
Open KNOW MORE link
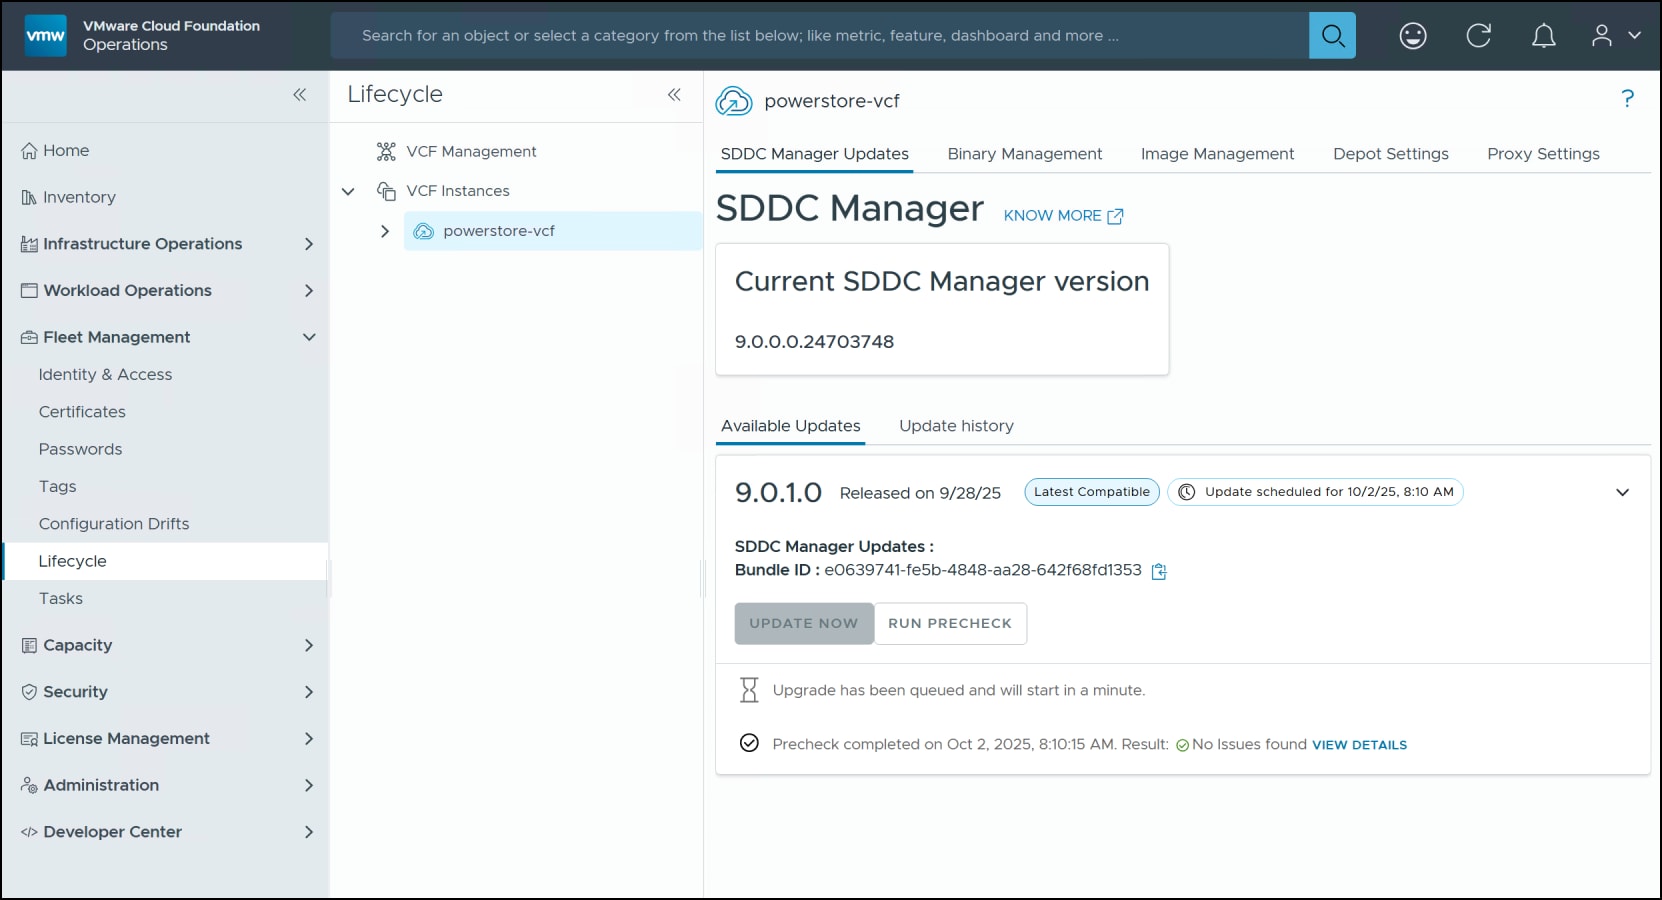1064,216
